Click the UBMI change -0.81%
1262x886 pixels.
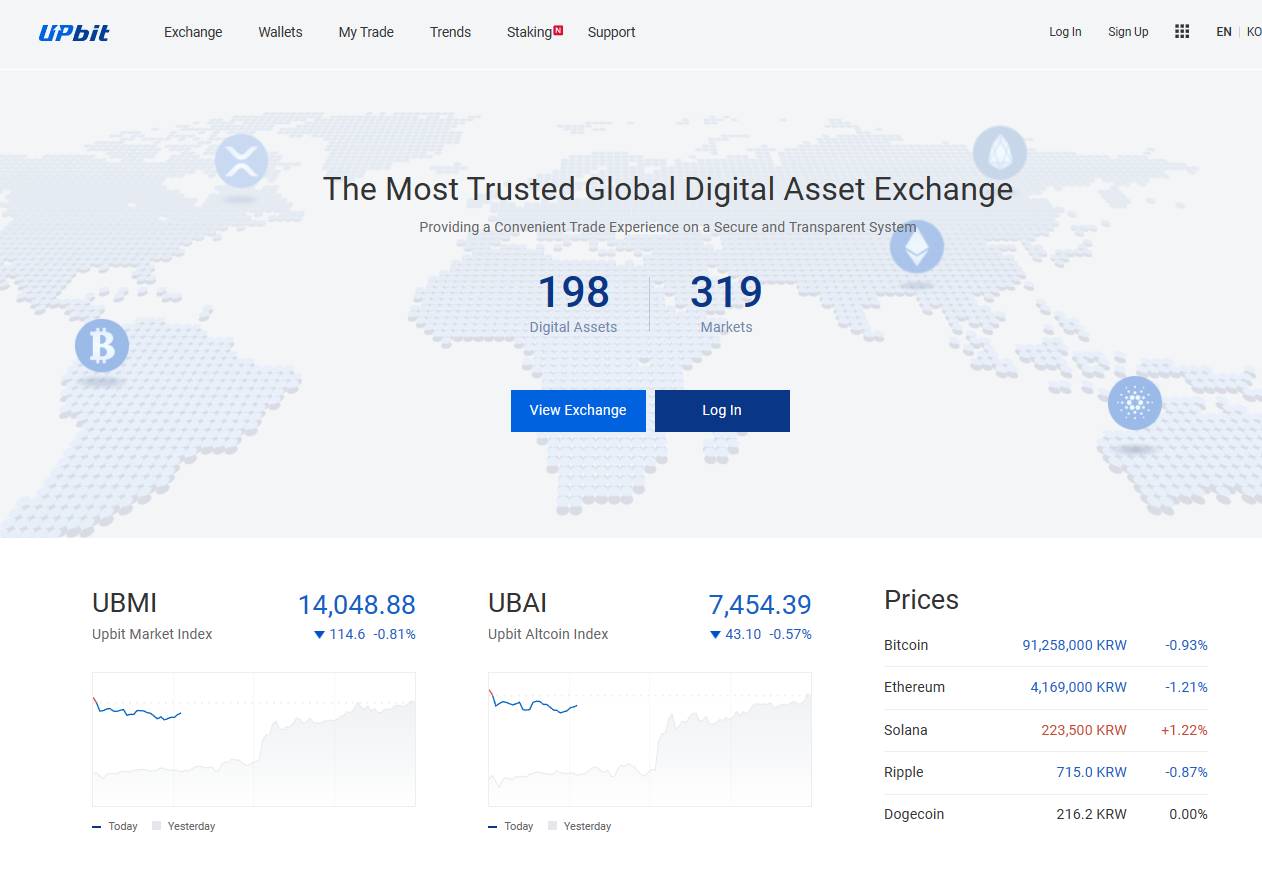click(394, 634)
